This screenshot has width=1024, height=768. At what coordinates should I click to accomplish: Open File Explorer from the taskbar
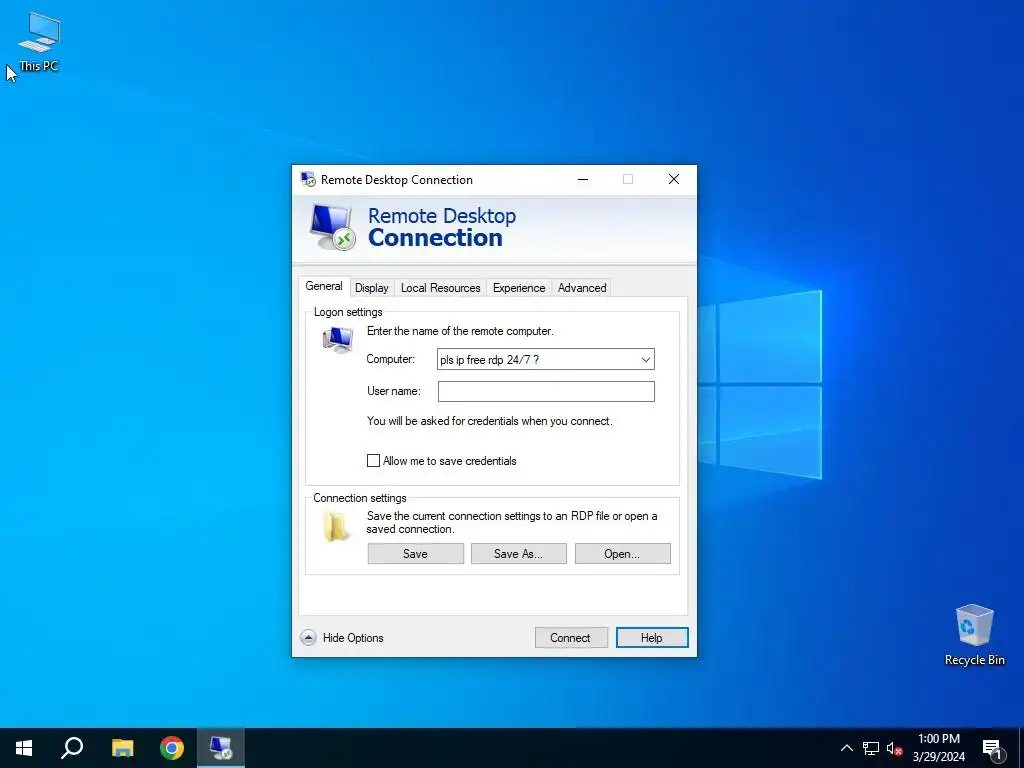(x=122, y=748)
